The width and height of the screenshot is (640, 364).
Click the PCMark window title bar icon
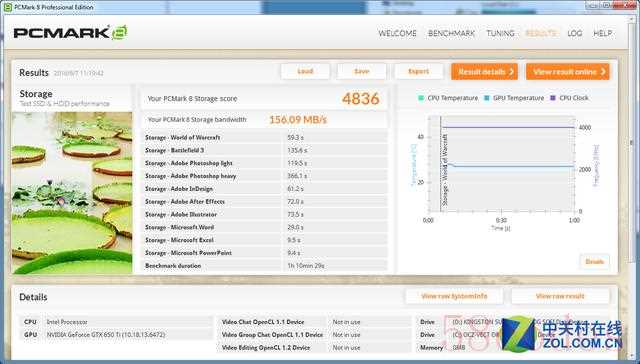[x=7, y=7]
